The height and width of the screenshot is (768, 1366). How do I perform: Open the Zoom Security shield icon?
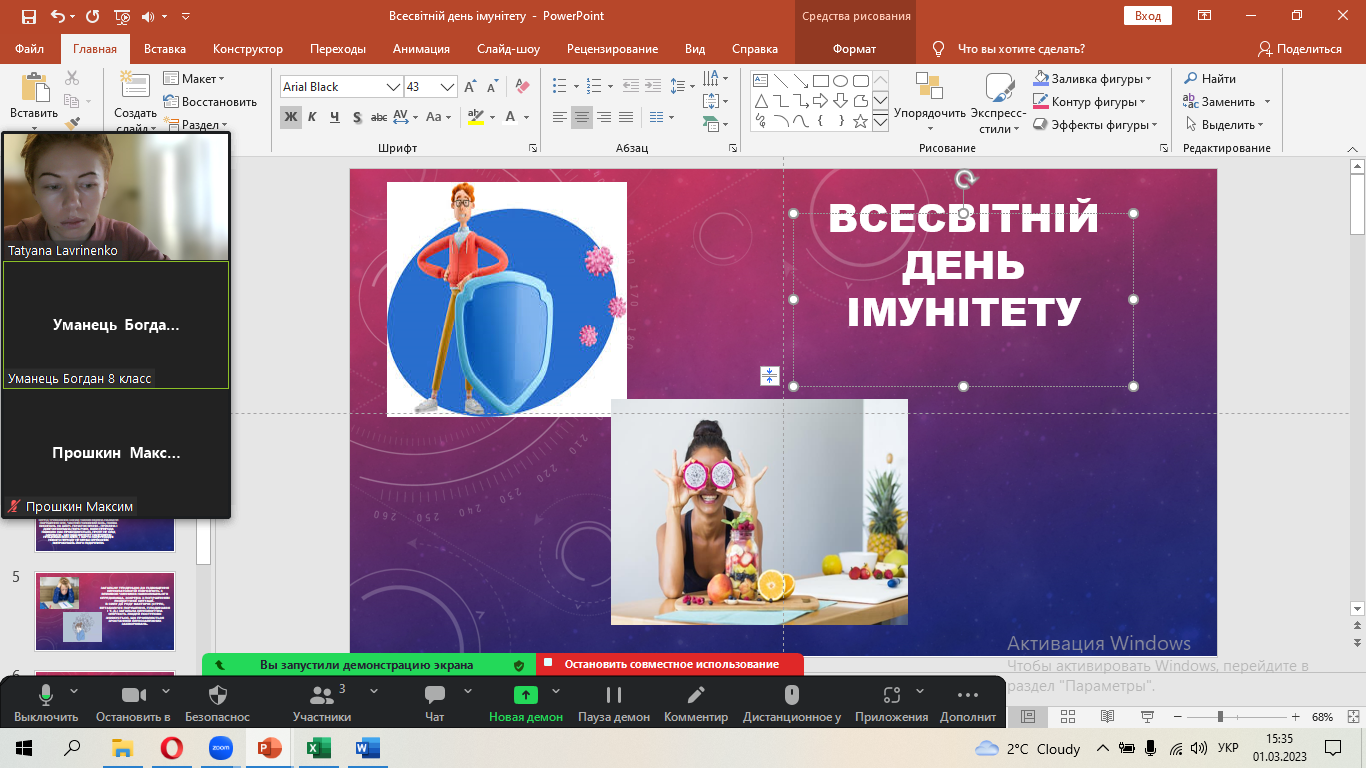[x=218, y=695]
